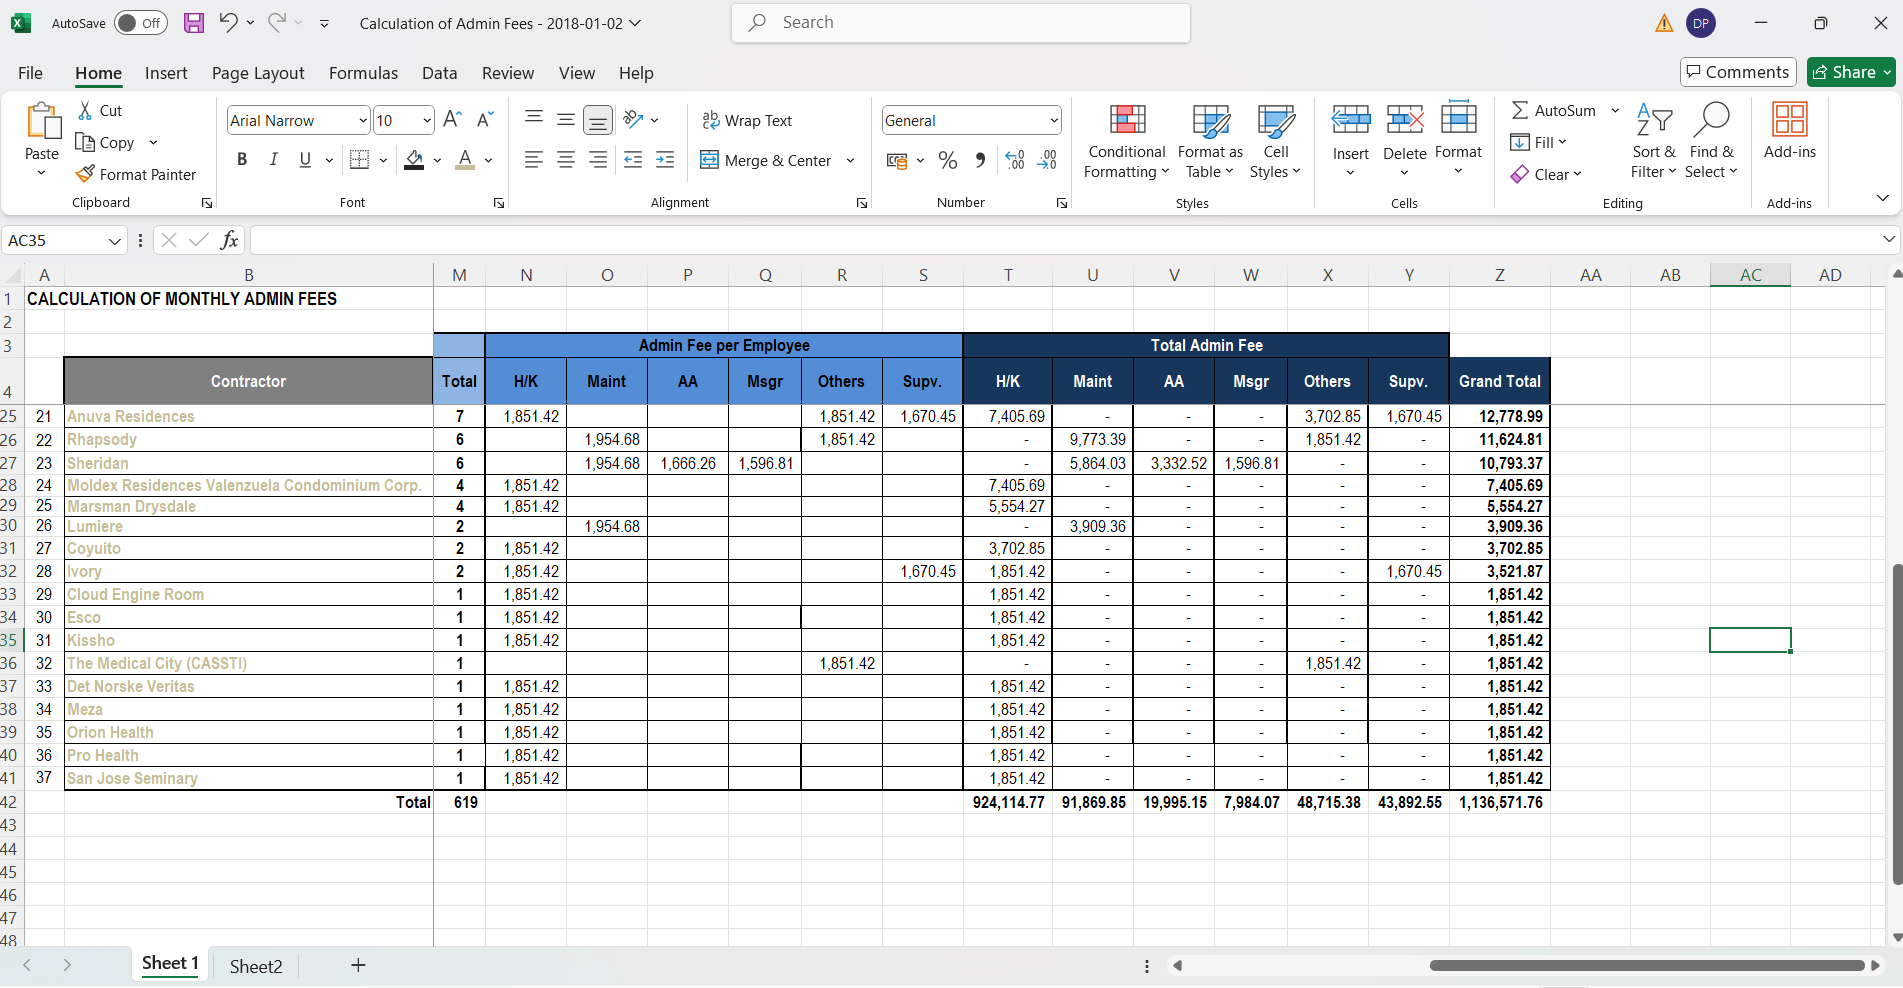This screenshot has height=988, width=1903.
Task: Click the Save icon in title bar
Action: coord(194,23)
